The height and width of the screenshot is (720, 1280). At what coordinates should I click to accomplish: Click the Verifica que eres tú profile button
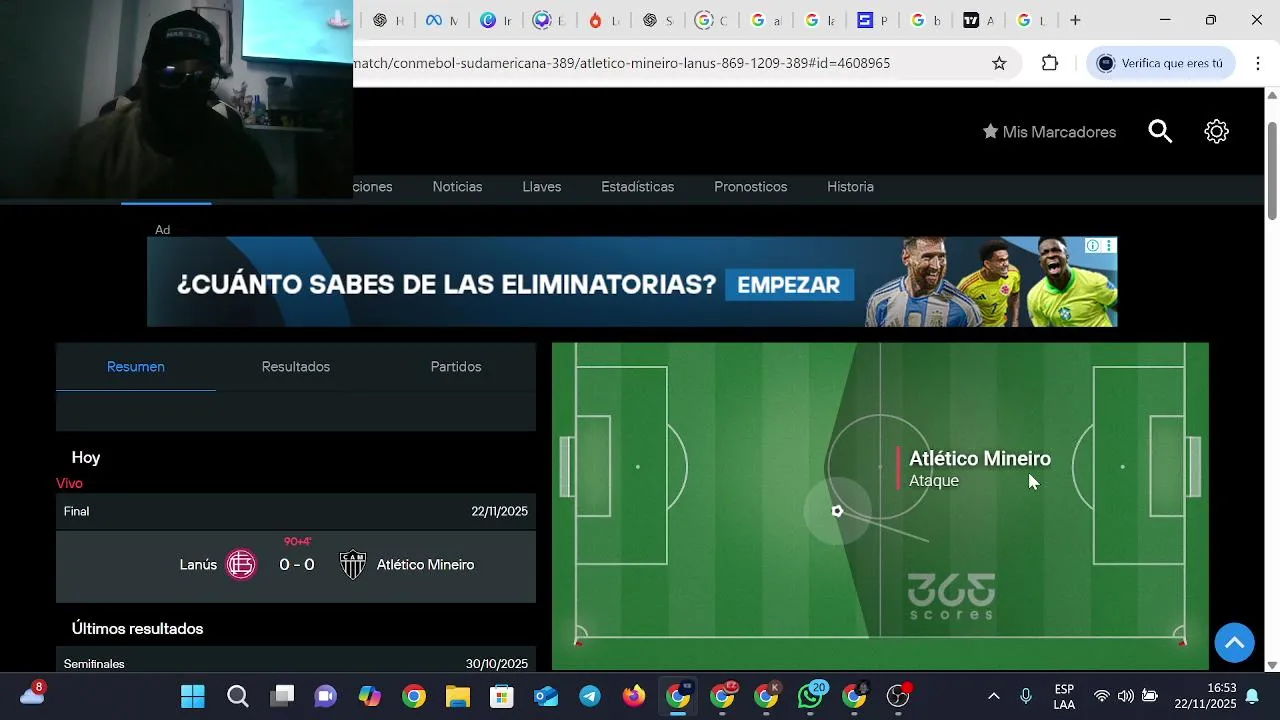[1161, 63]
